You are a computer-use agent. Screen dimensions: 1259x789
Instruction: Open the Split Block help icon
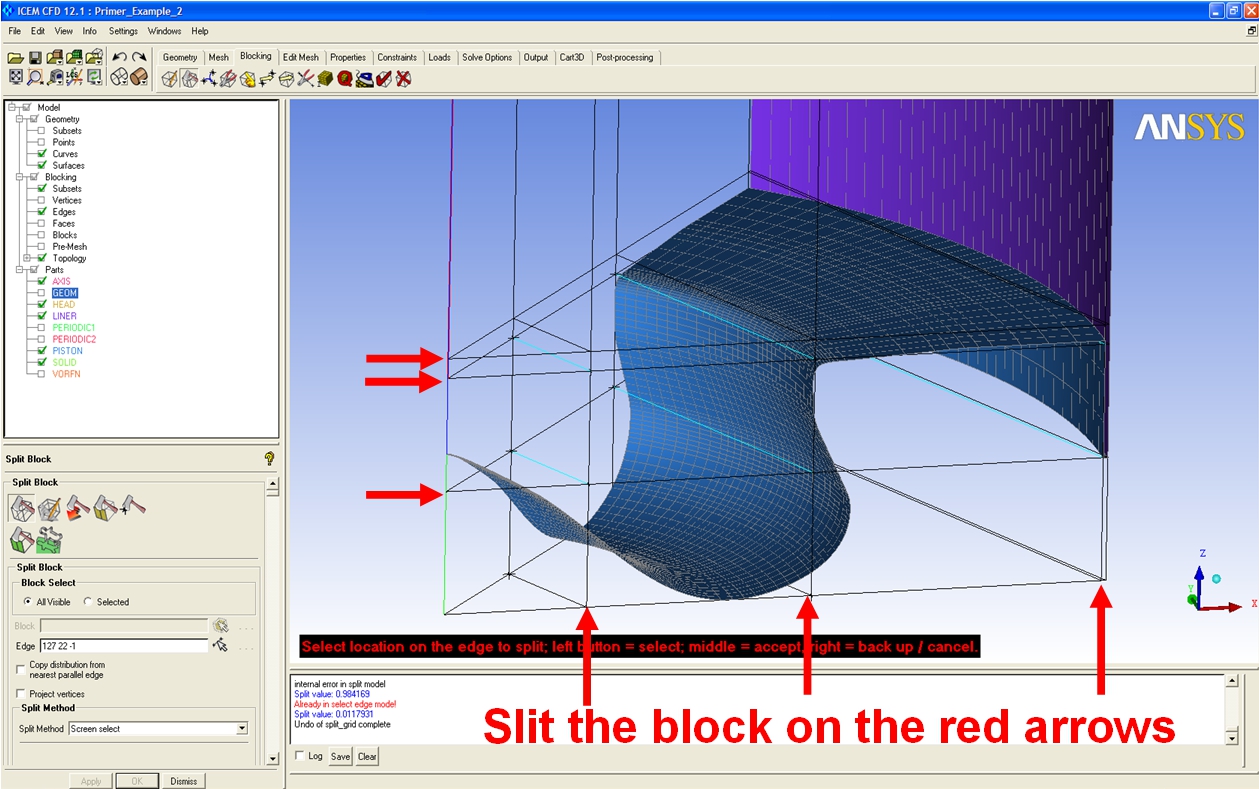269,459
